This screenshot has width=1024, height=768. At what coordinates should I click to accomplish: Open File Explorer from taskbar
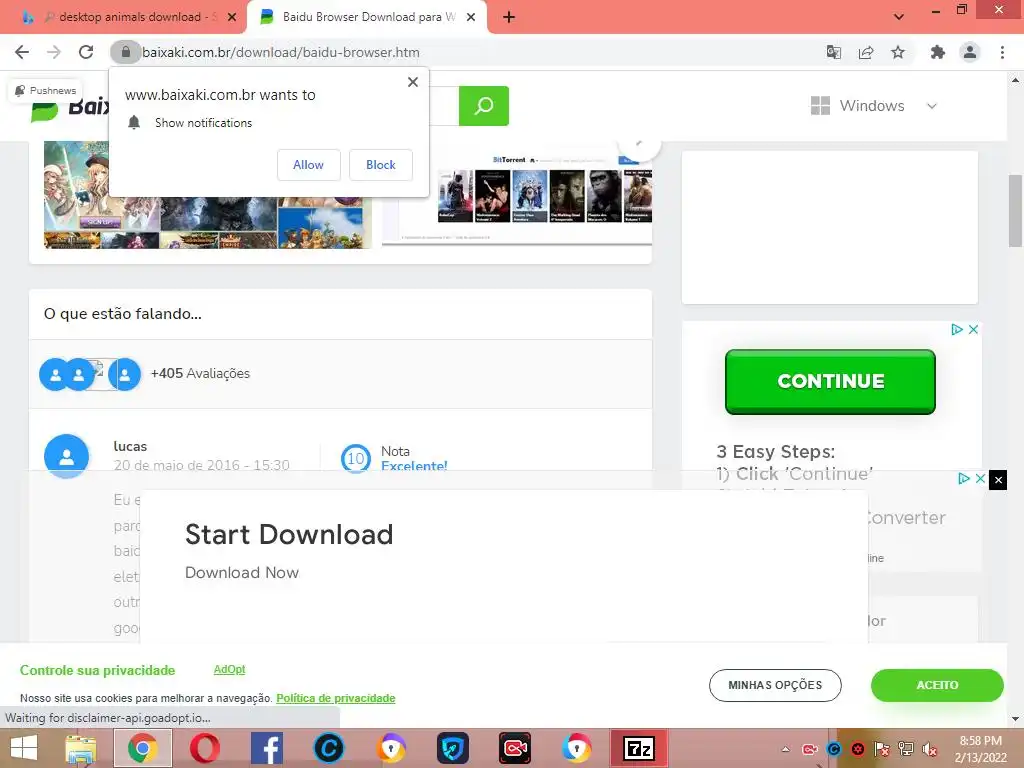tap(80, 748)
